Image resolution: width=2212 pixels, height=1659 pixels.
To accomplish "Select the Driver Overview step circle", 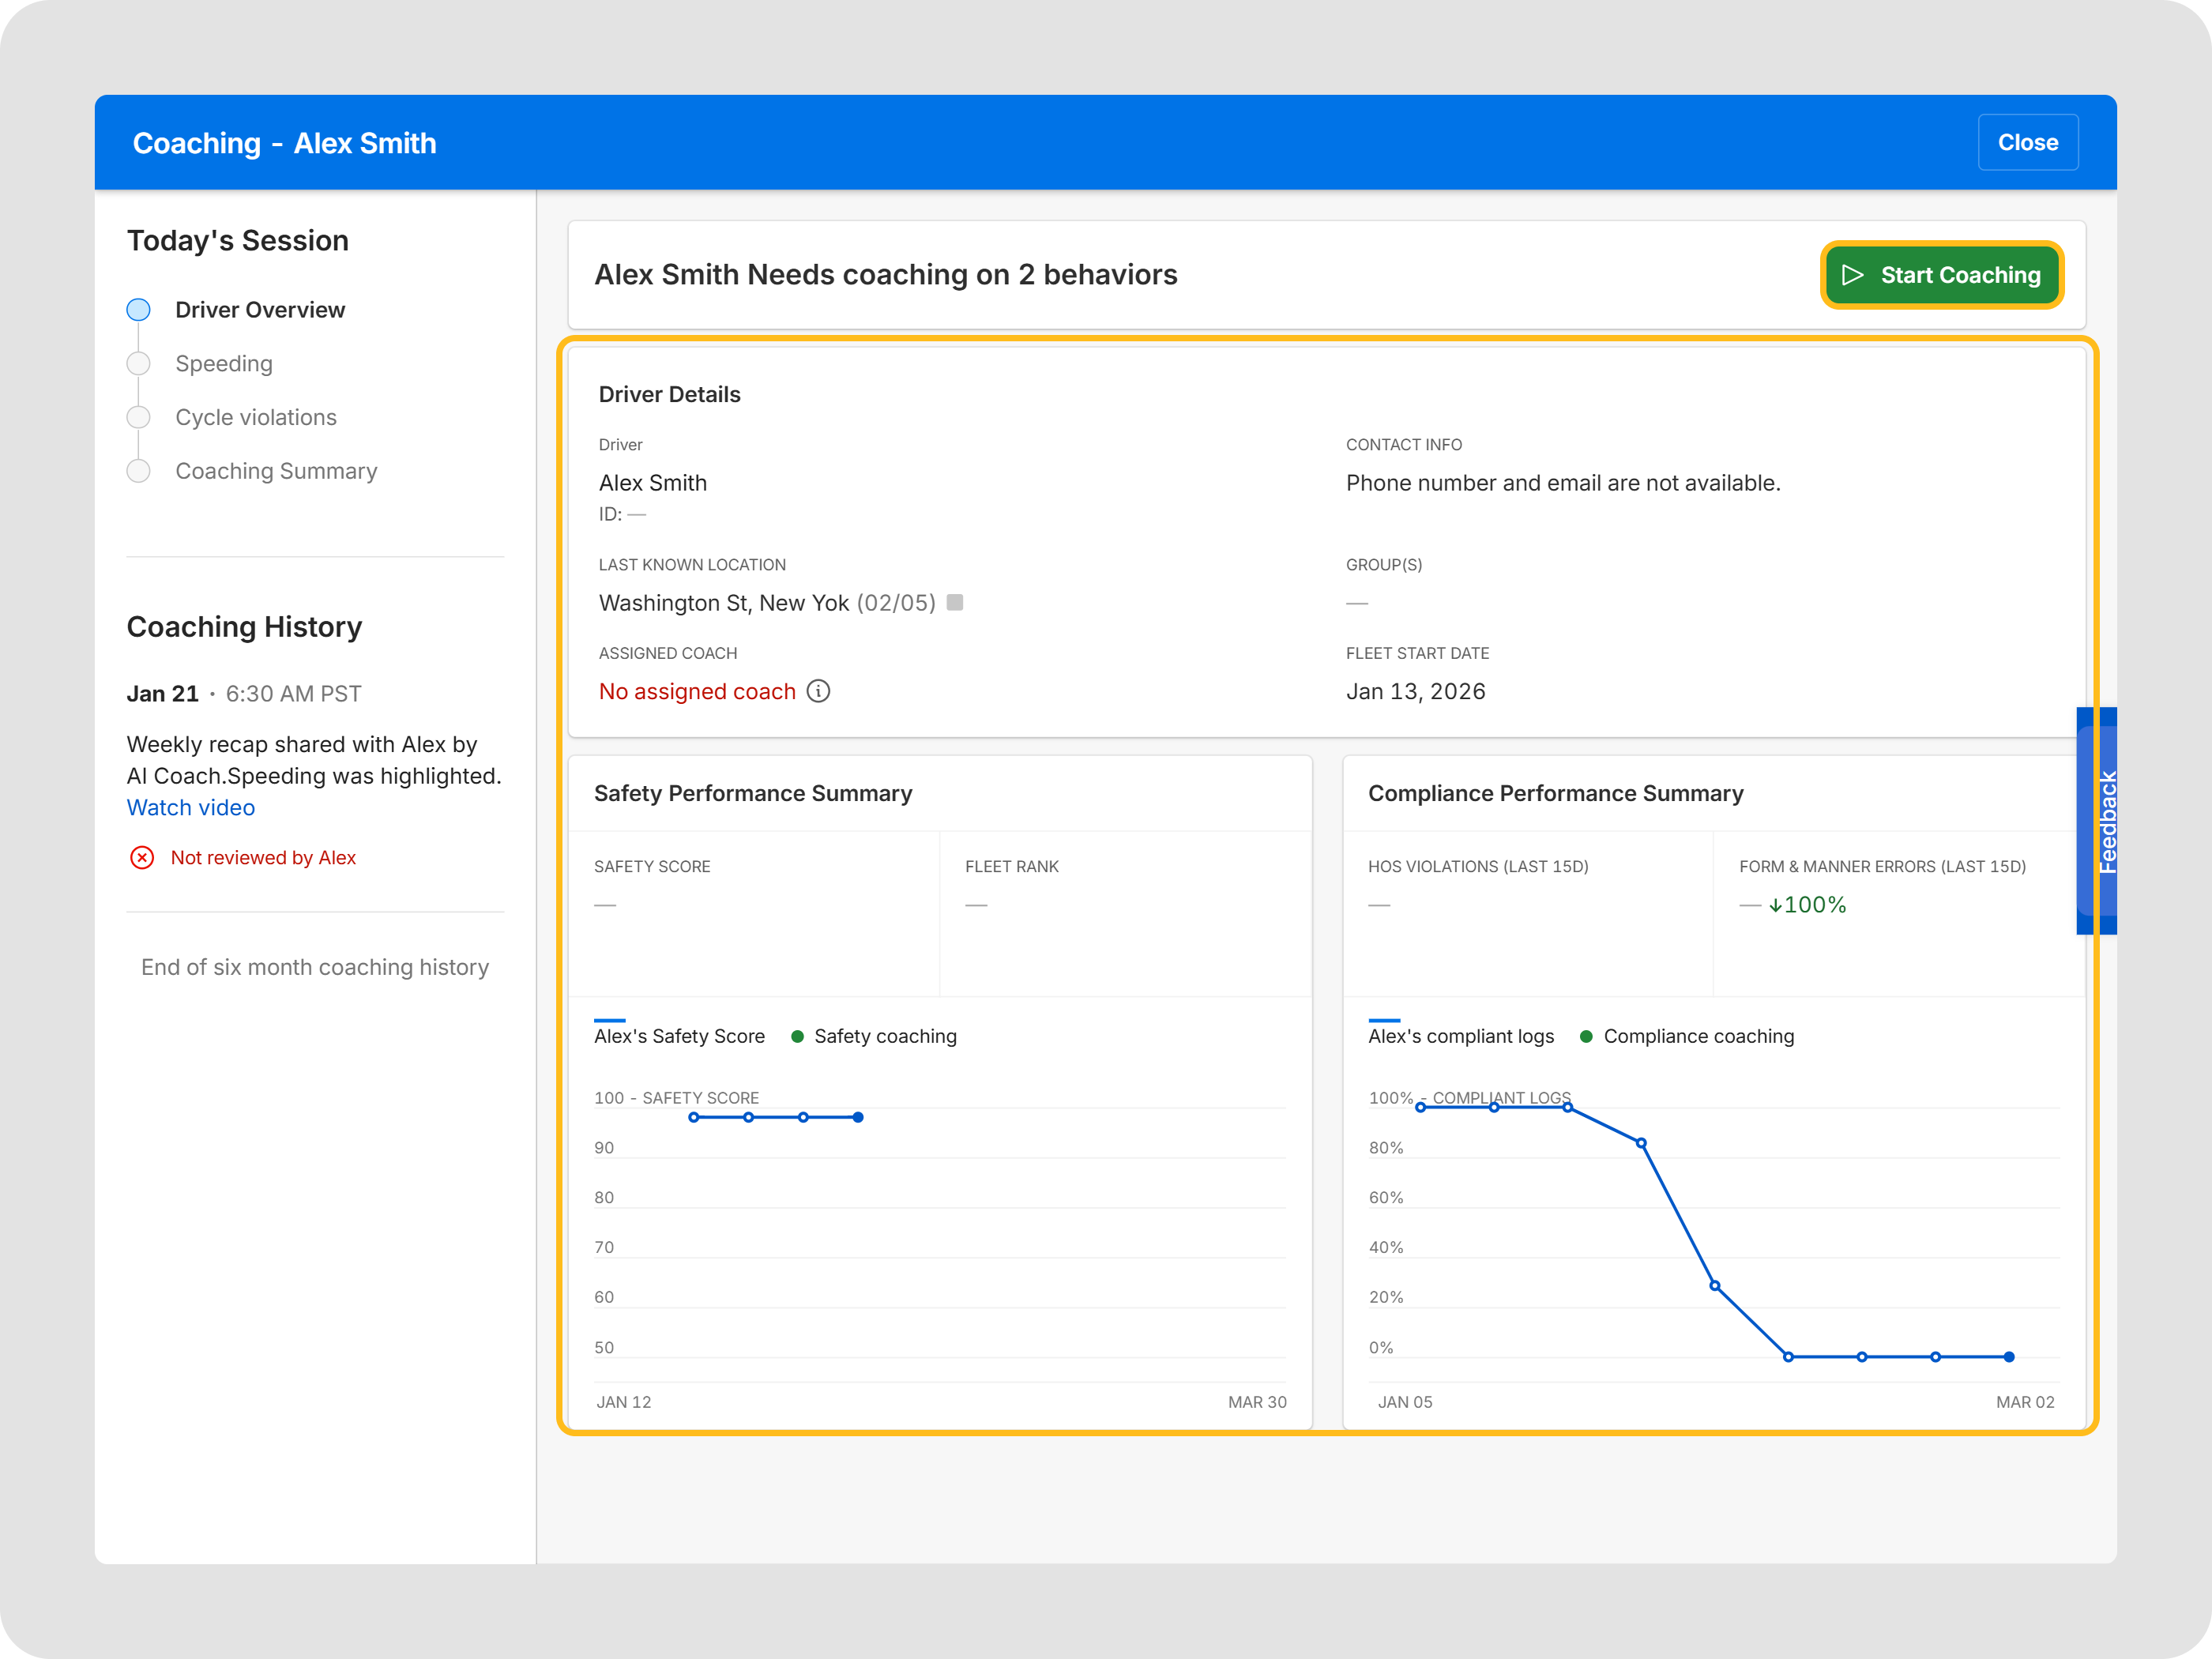I will (x=139, y=310).
